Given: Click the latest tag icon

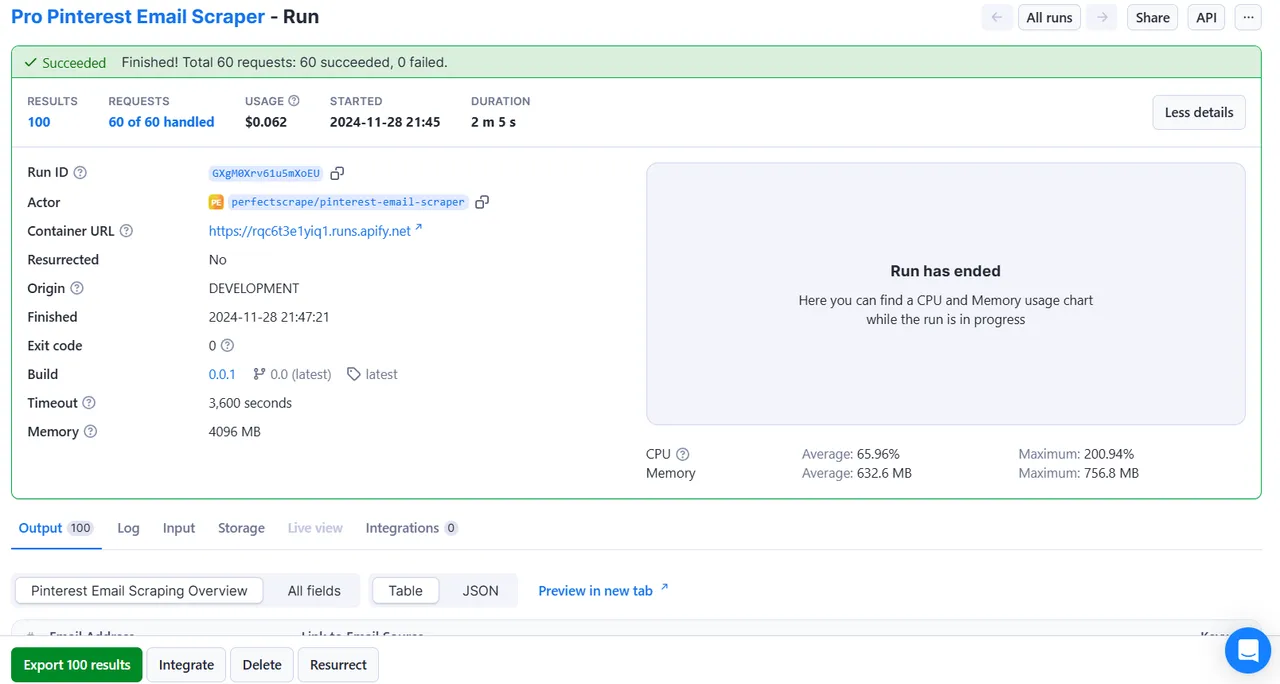Looking at the screenshot, I should click(x=354, y=374).
